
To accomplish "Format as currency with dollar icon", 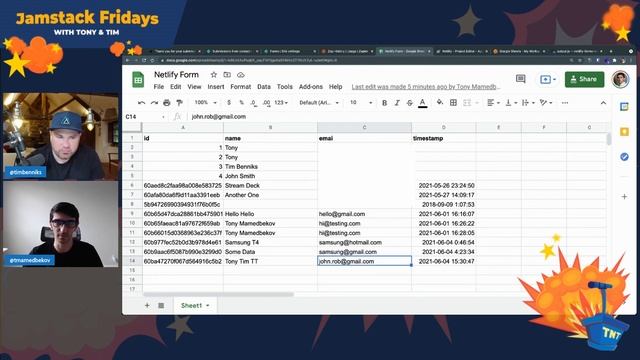I will click(x=229, y=103).
